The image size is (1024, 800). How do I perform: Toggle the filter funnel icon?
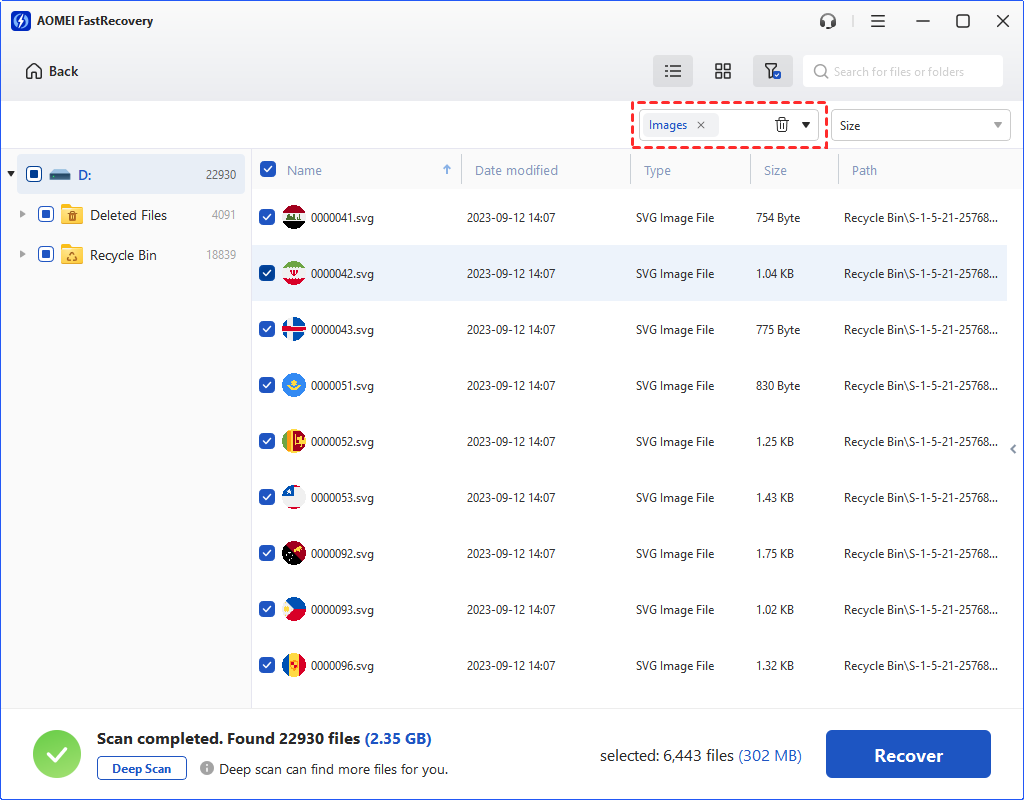pyautogui.click(x=772, y=71)
